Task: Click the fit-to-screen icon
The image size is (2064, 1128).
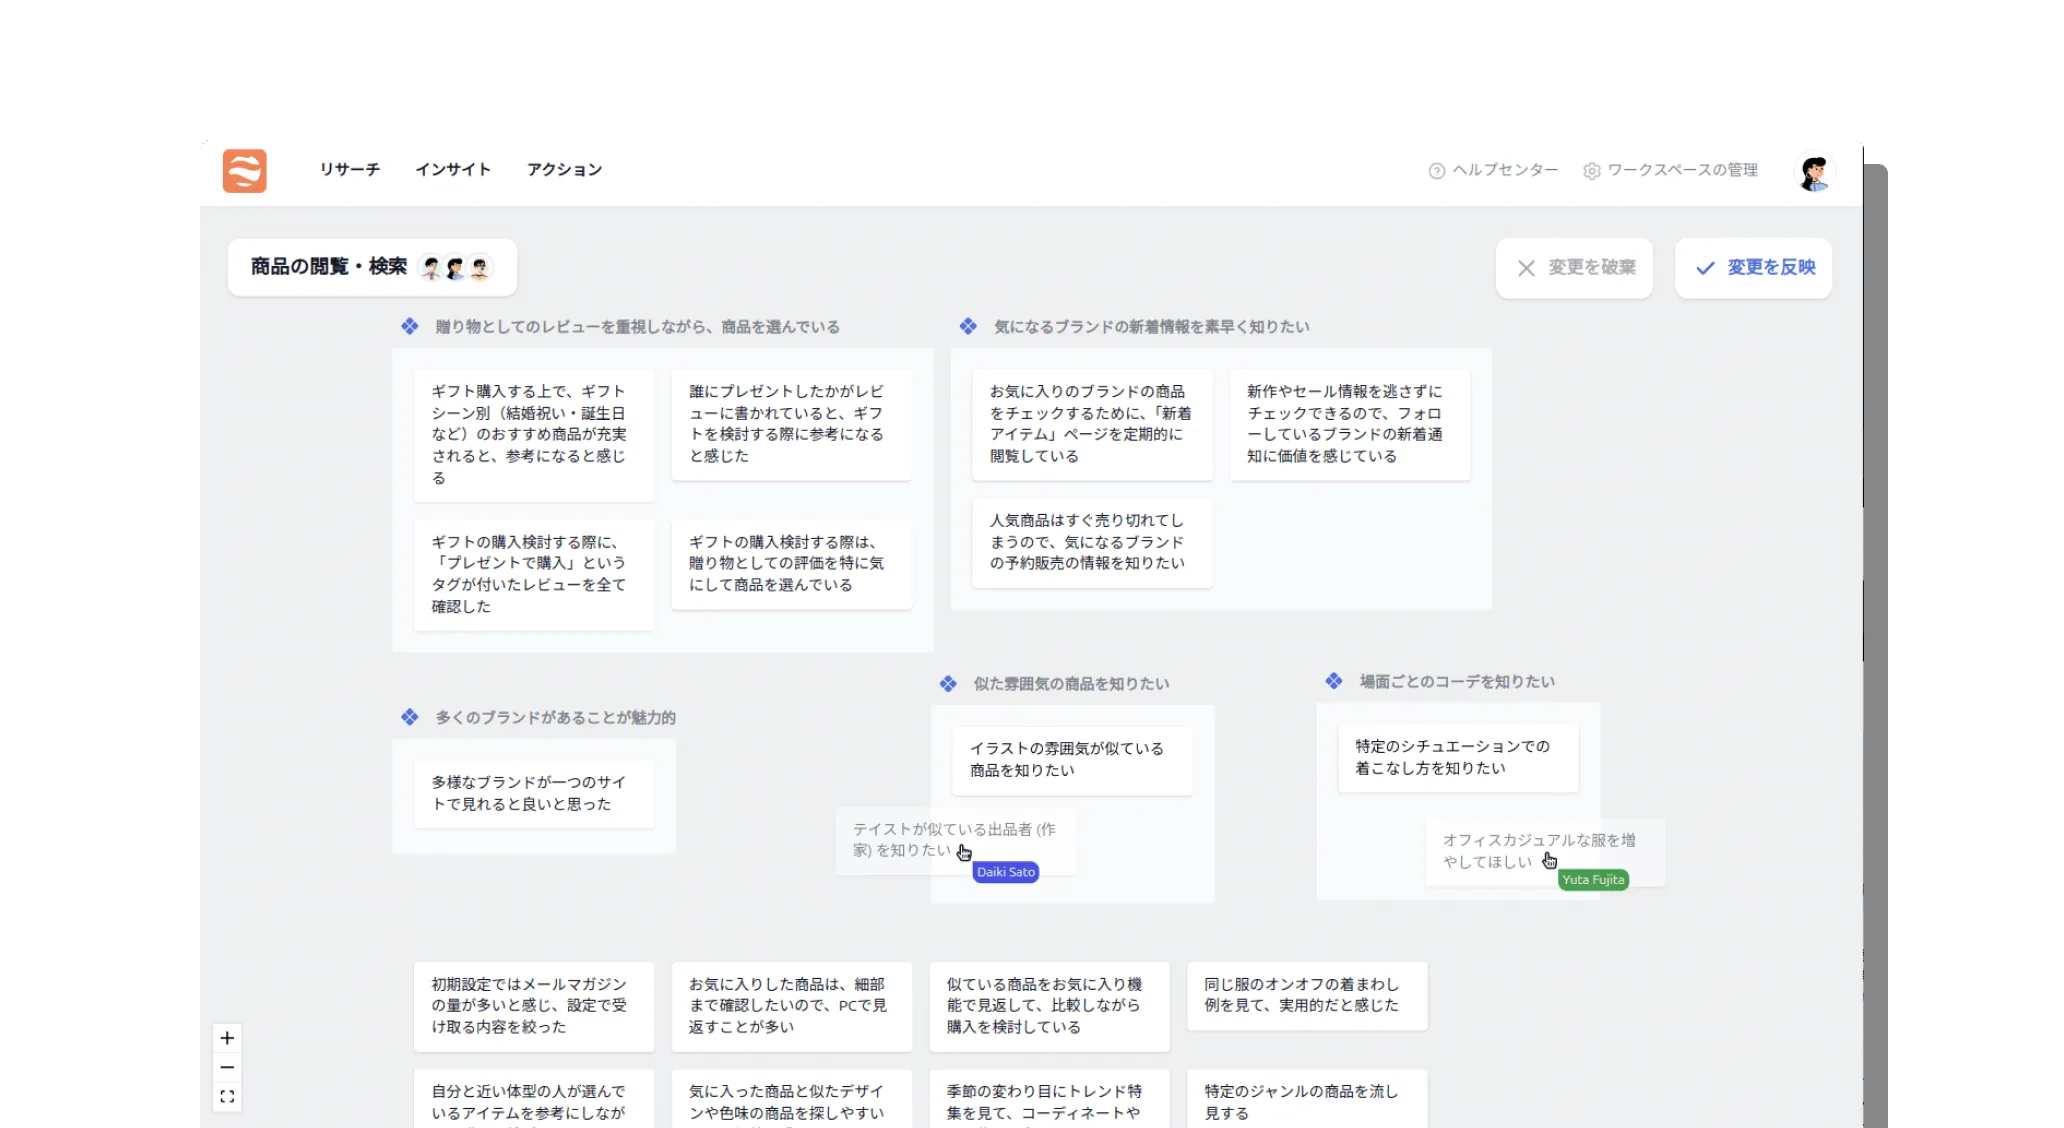Action: pos(227,1097)
